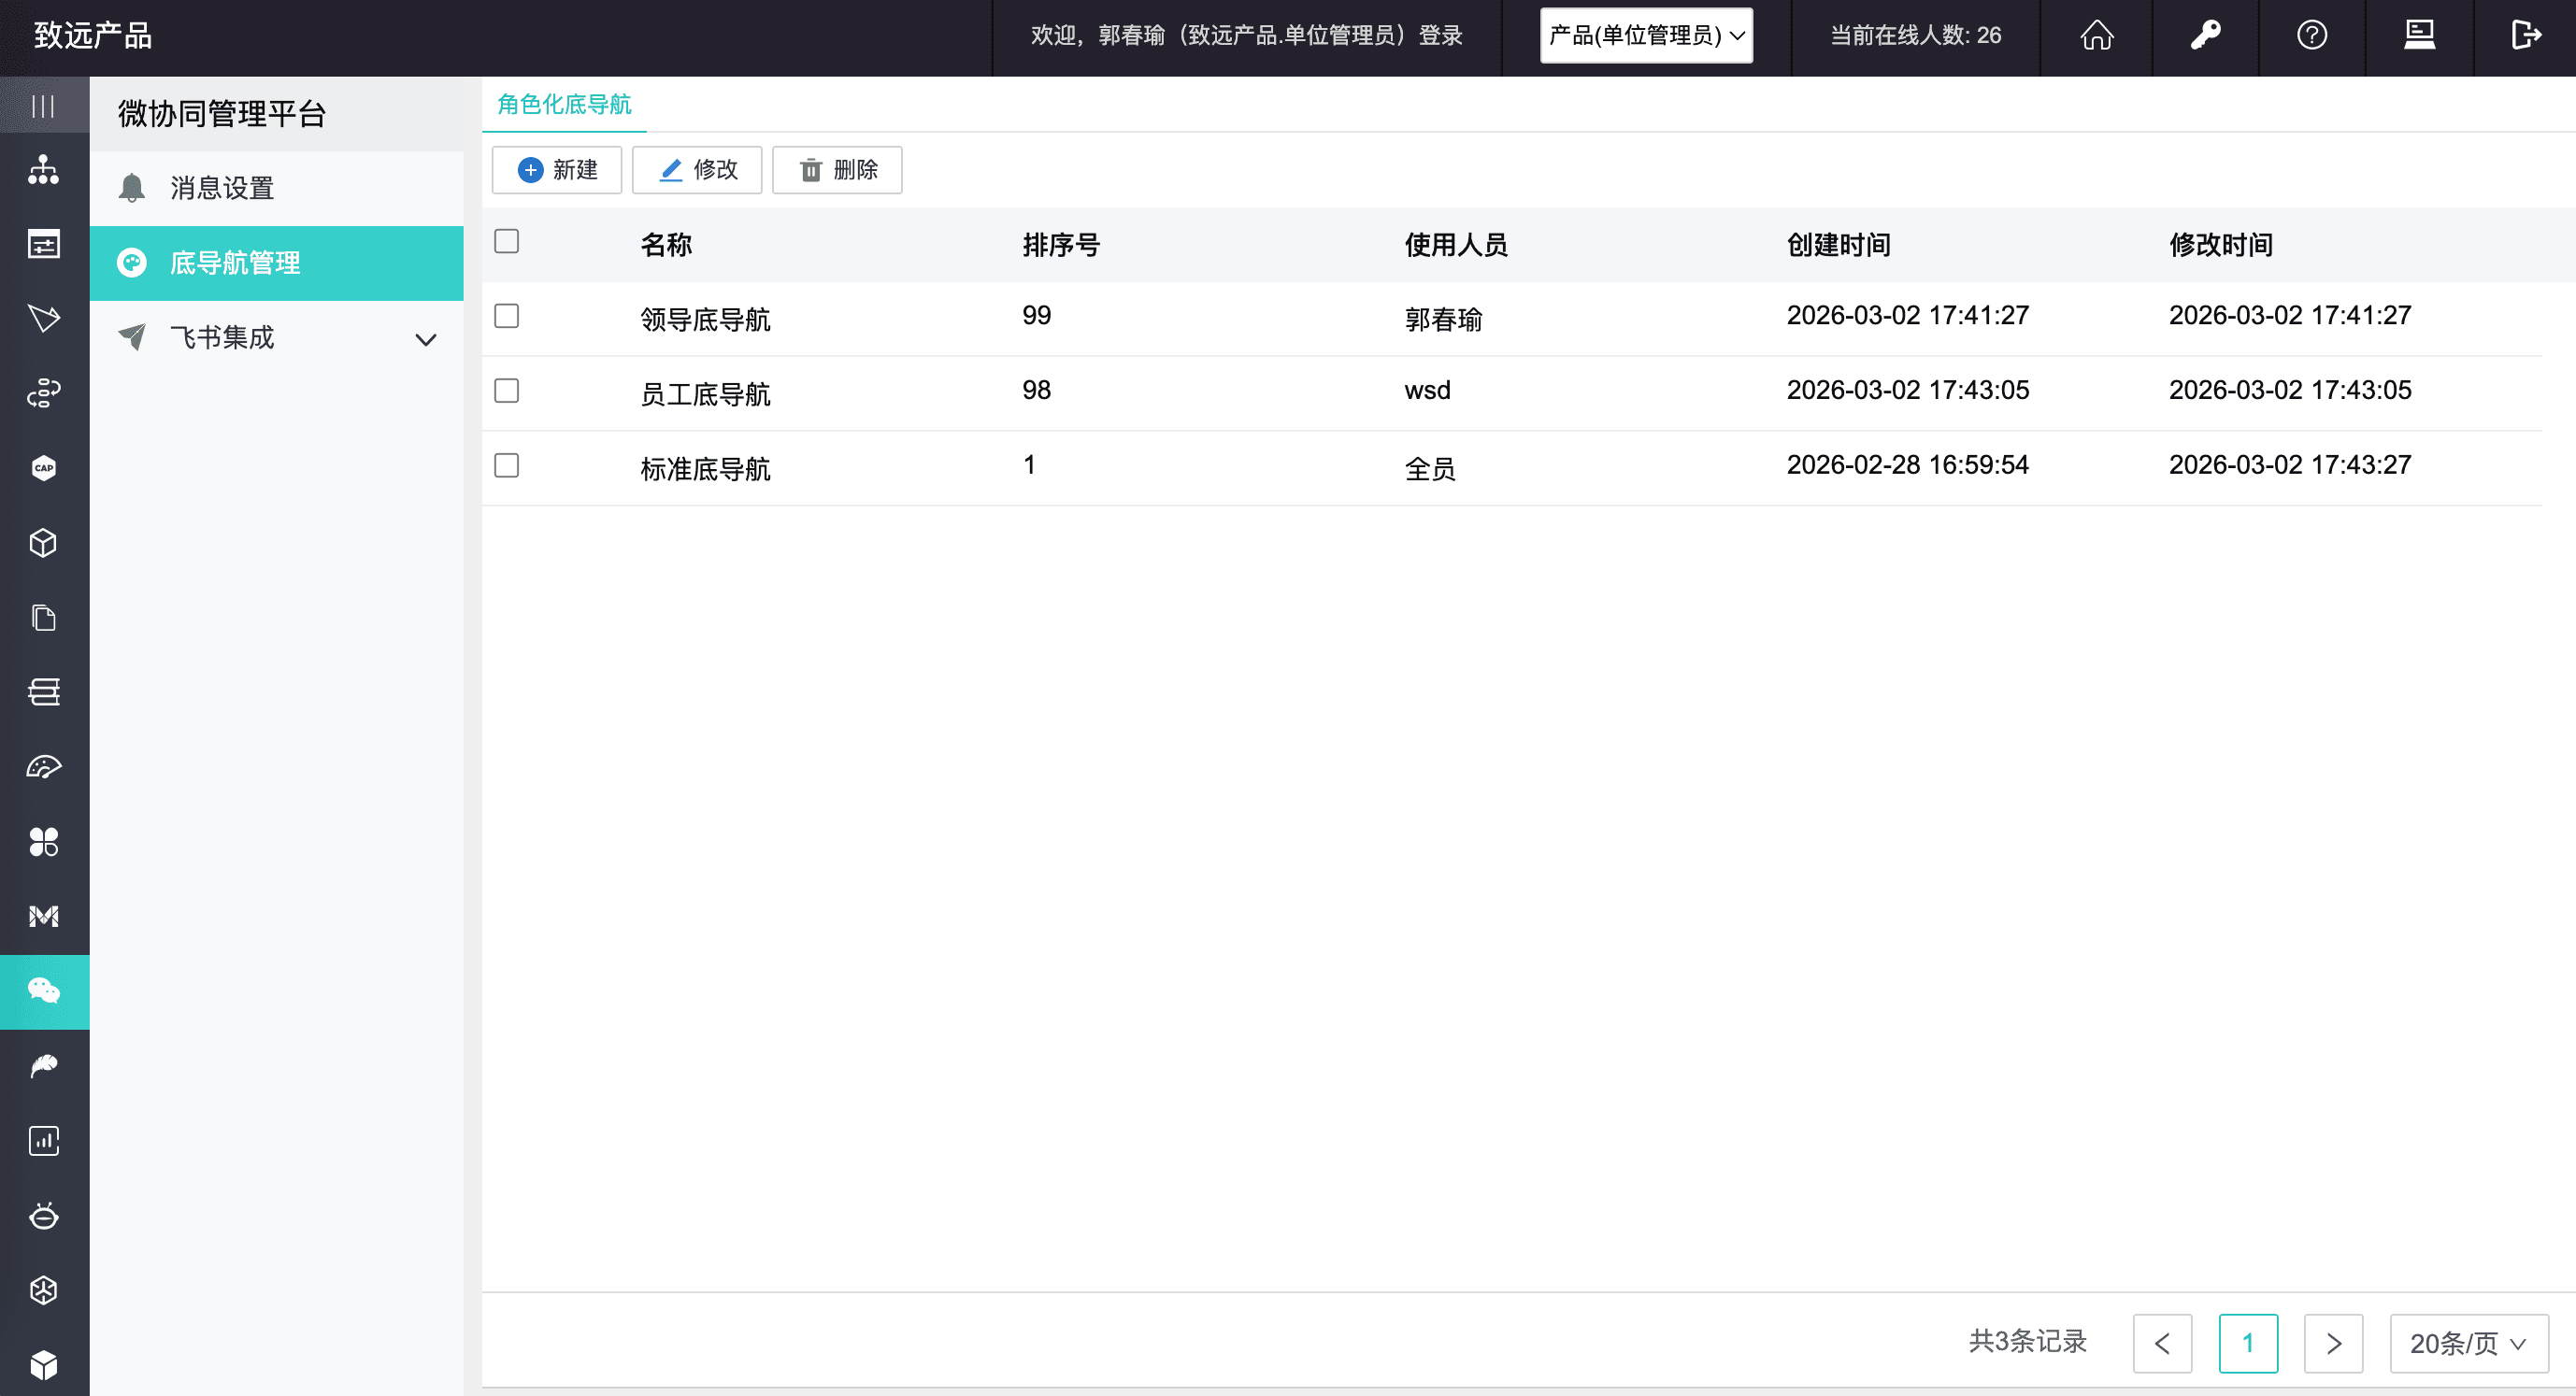Viewport: 2576px width, 1396px height.
Task: Expand the 飞书集成 menu chevron
Action: pyautogui.click(x=426, y=339)
